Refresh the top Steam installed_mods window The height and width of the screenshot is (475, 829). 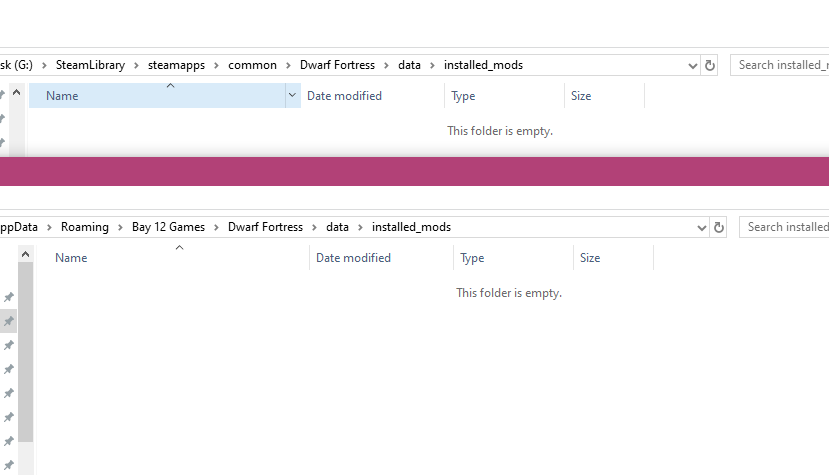pyautogui.click(x=710, y=65)
